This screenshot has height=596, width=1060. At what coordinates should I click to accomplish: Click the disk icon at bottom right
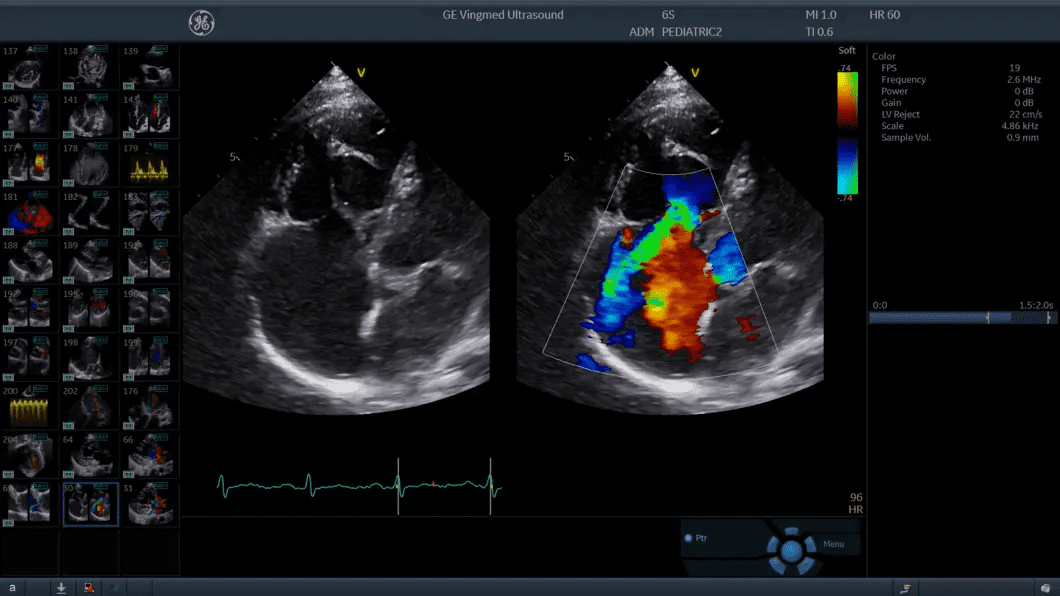pyautogui.click(x=1044, y=588)
